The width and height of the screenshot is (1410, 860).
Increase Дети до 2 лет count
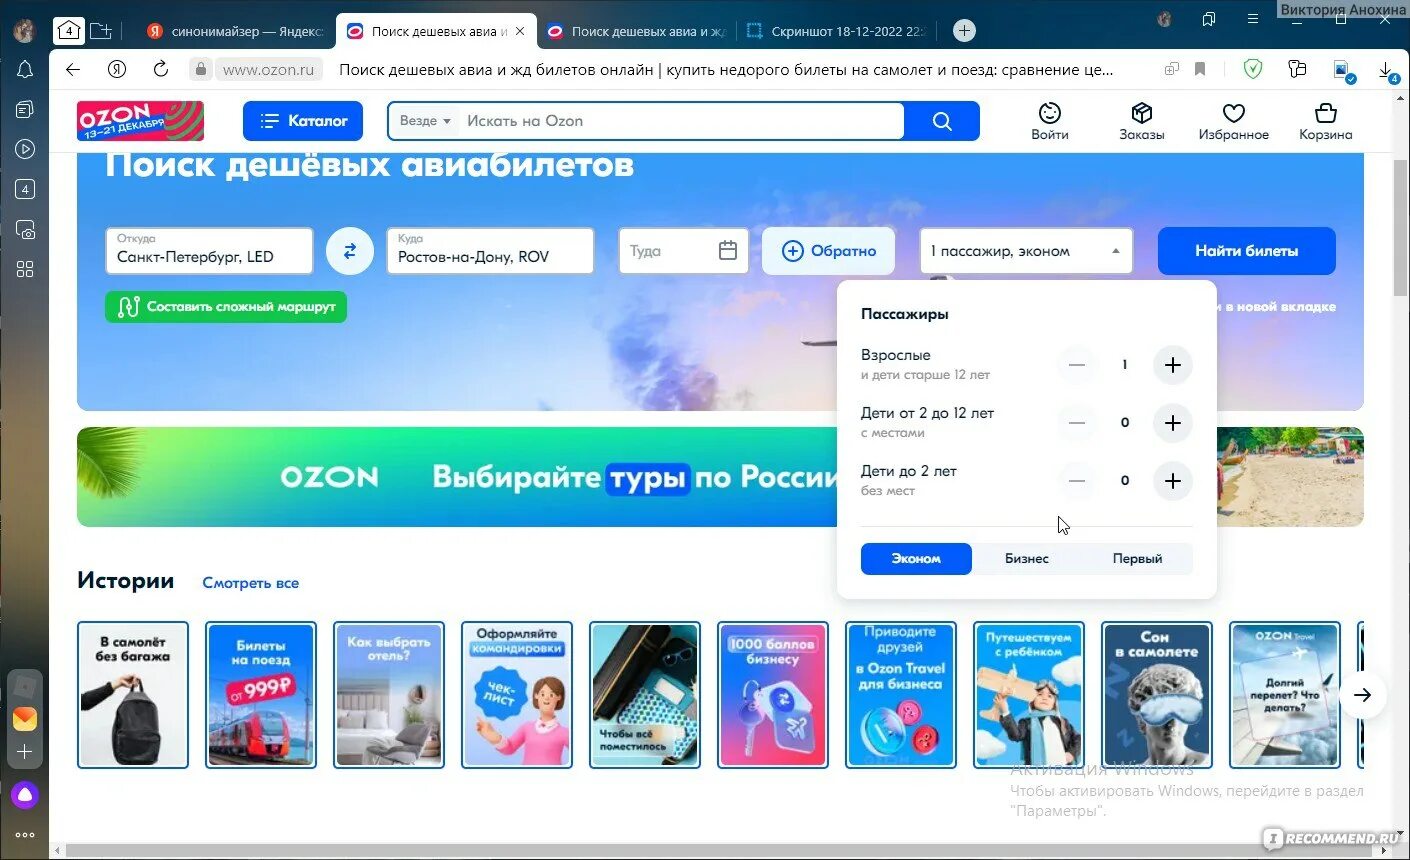click(x=1173, y=481)
